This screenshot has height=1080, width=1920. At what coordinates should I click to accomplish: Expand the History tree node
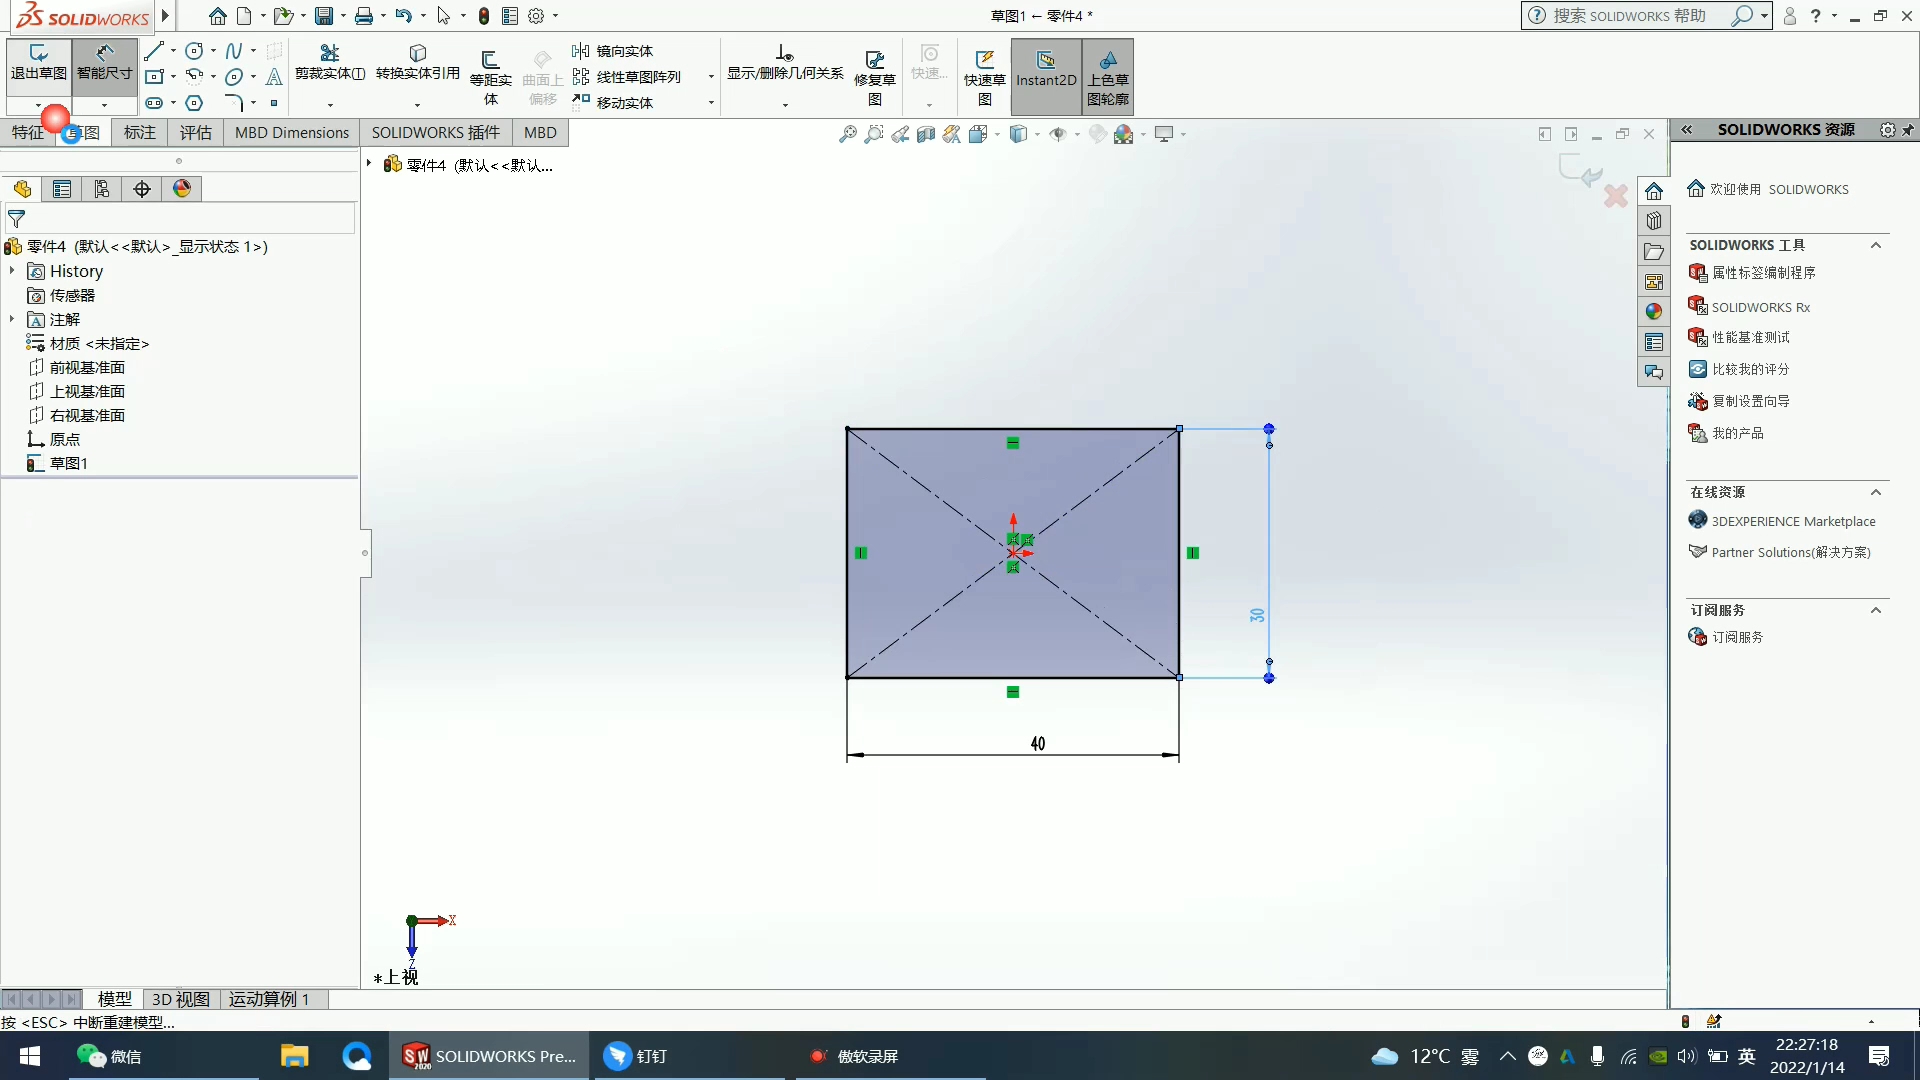[x=12, y=271]
